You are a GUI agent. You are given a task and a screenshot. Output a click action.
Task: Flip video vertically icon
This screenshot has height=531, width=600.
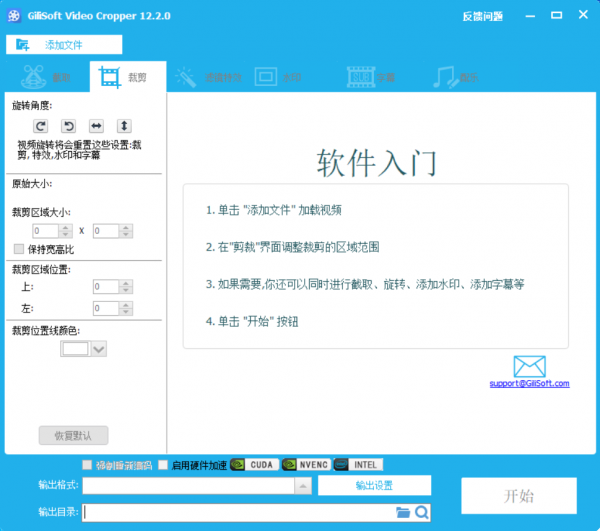(x=124, y=126)
